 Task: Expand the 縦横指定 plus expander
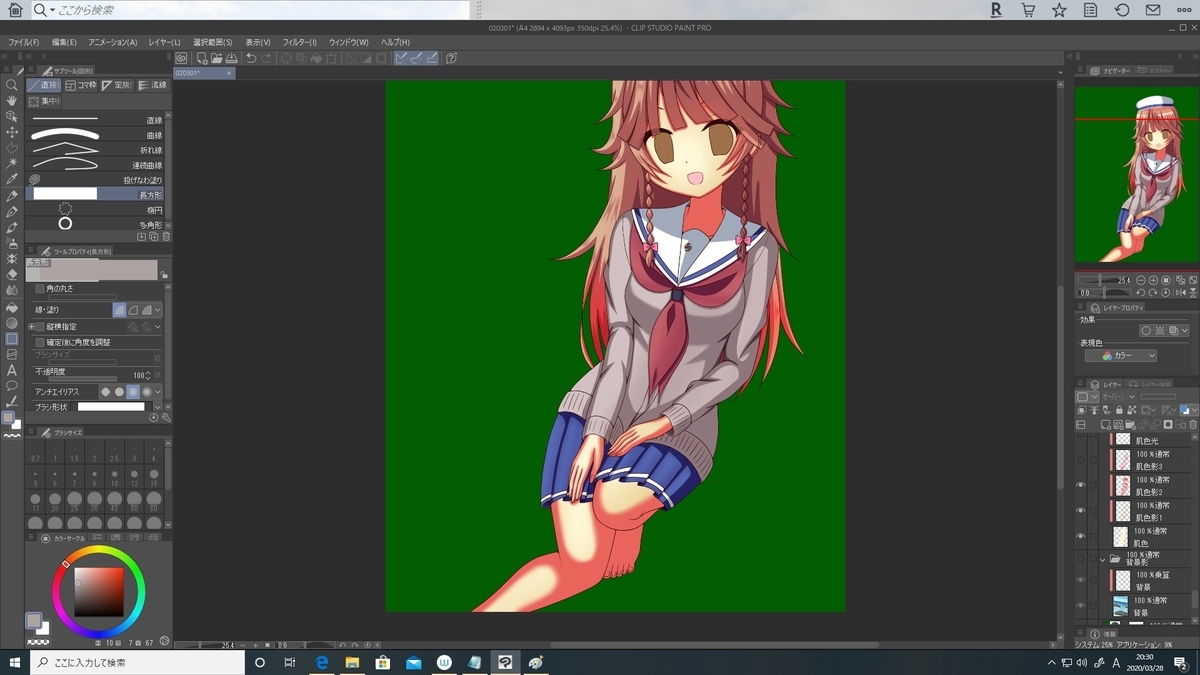tap(31, 326)
